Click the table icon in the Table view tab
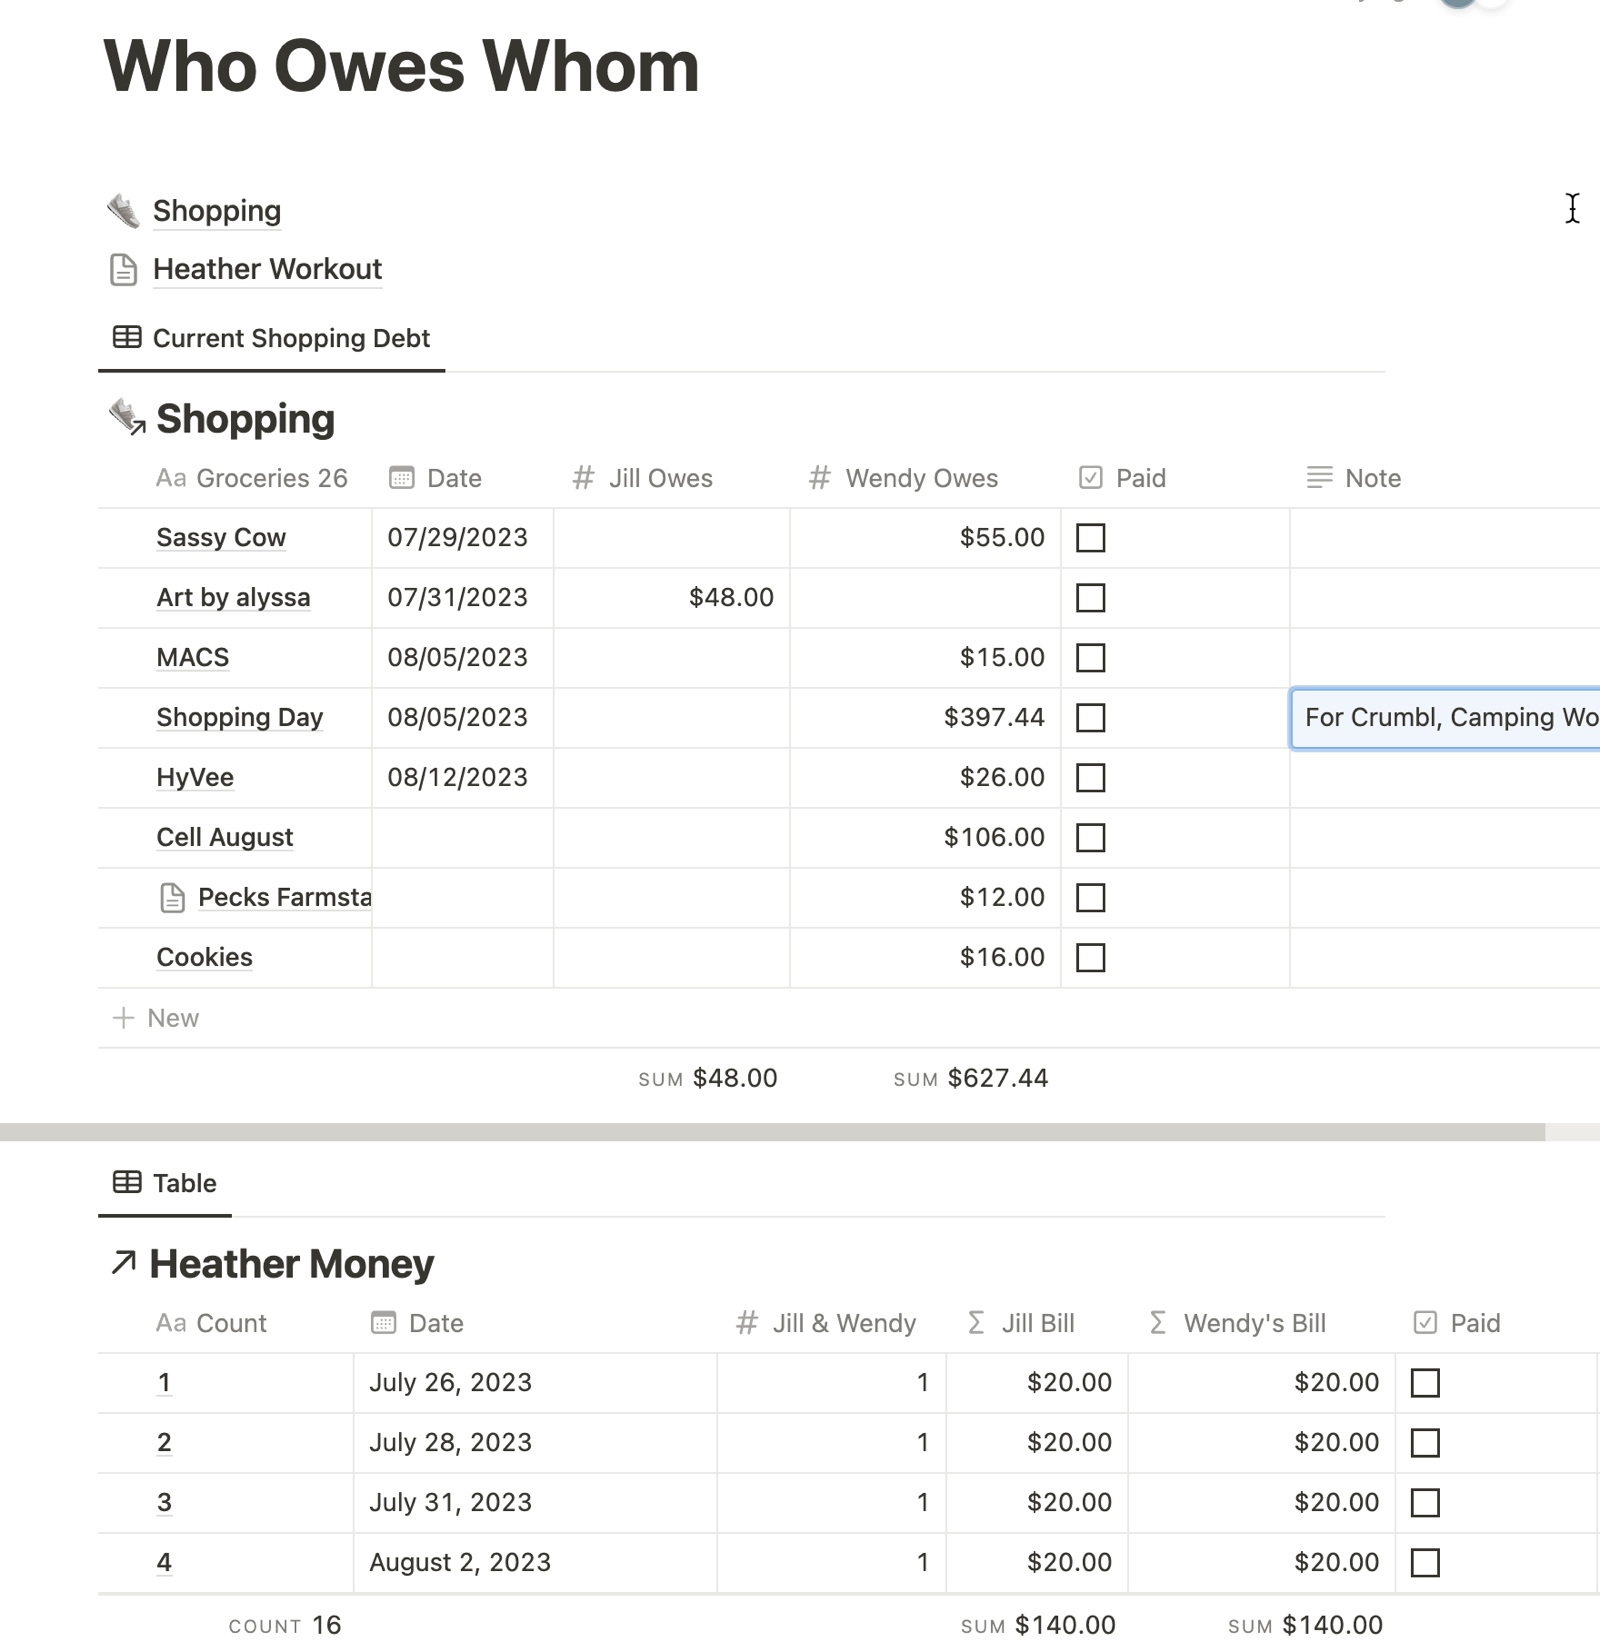The height and width of the screenshot is (1652, 1600). point(127,1183)
